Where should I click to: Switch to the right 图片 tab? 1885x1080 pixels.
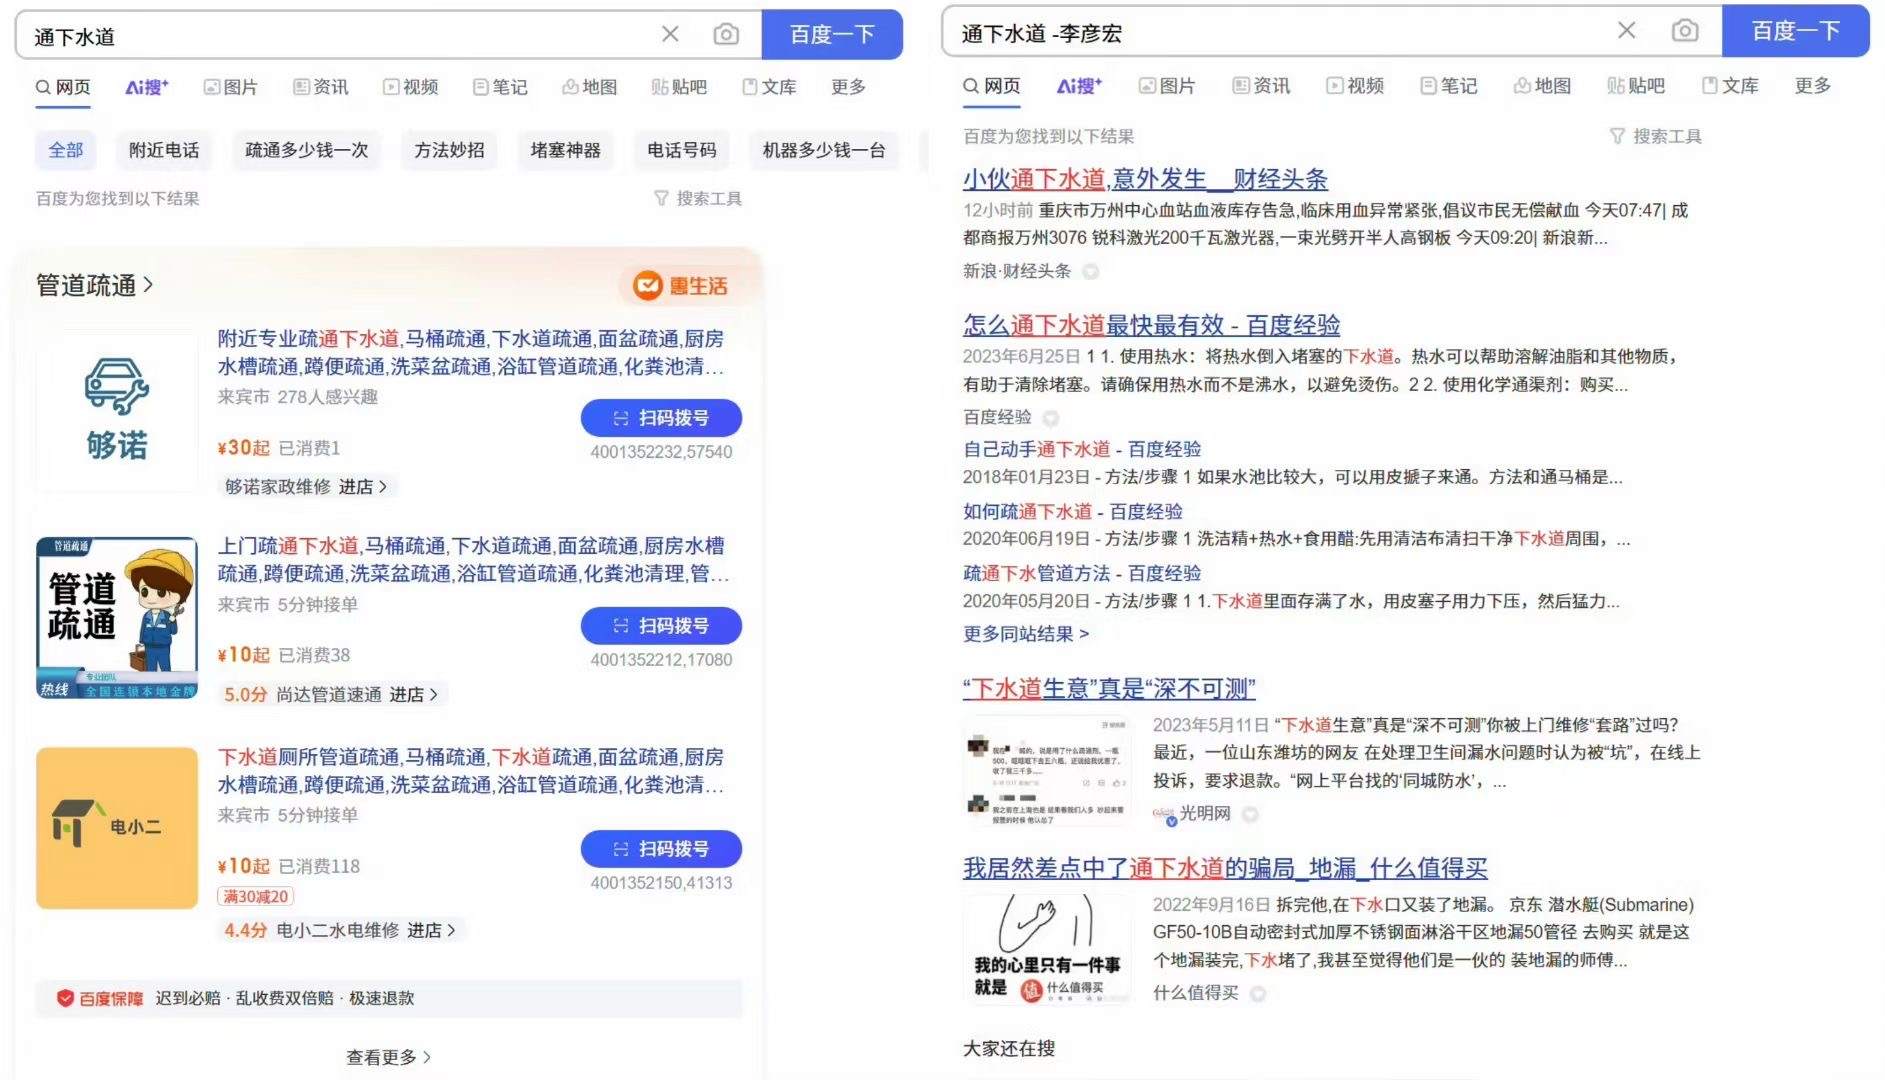coord(1167,86)
